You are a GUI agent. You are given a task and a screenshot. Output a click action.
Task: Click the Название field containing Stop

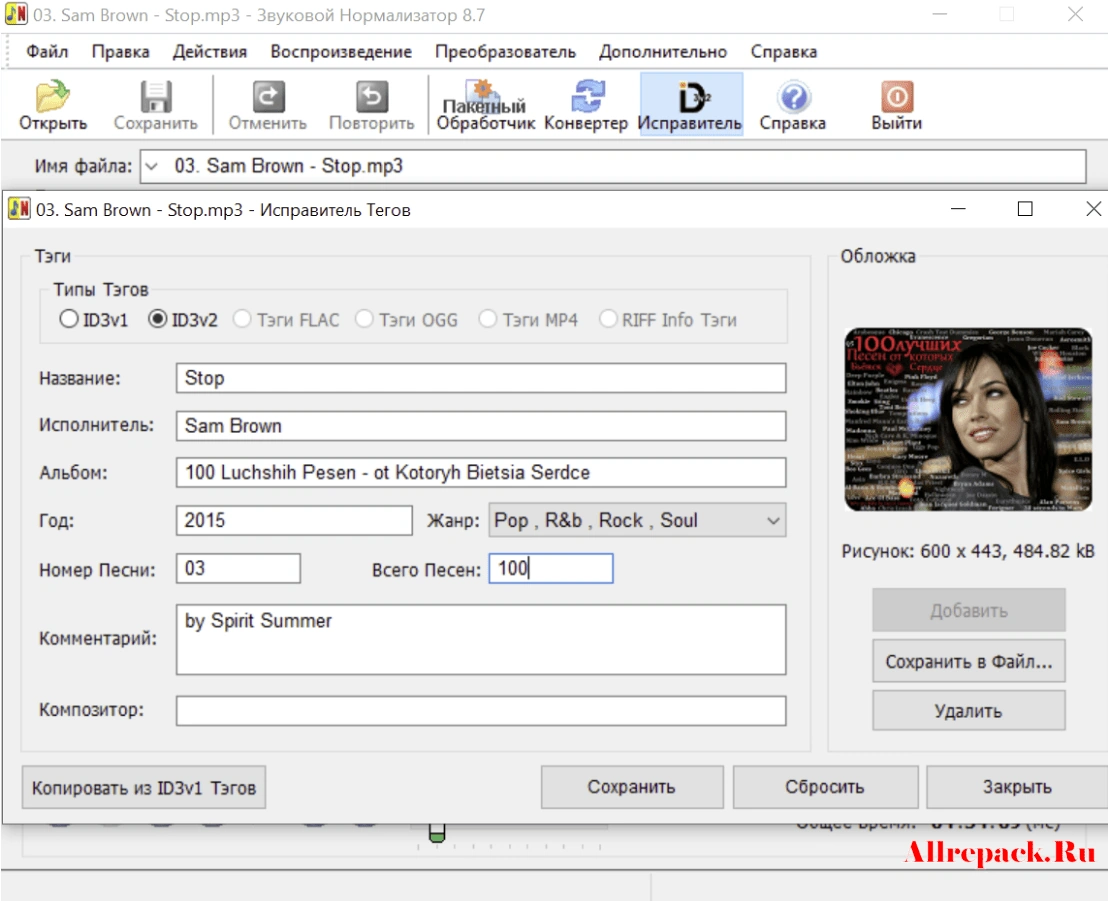coord(481,378)
